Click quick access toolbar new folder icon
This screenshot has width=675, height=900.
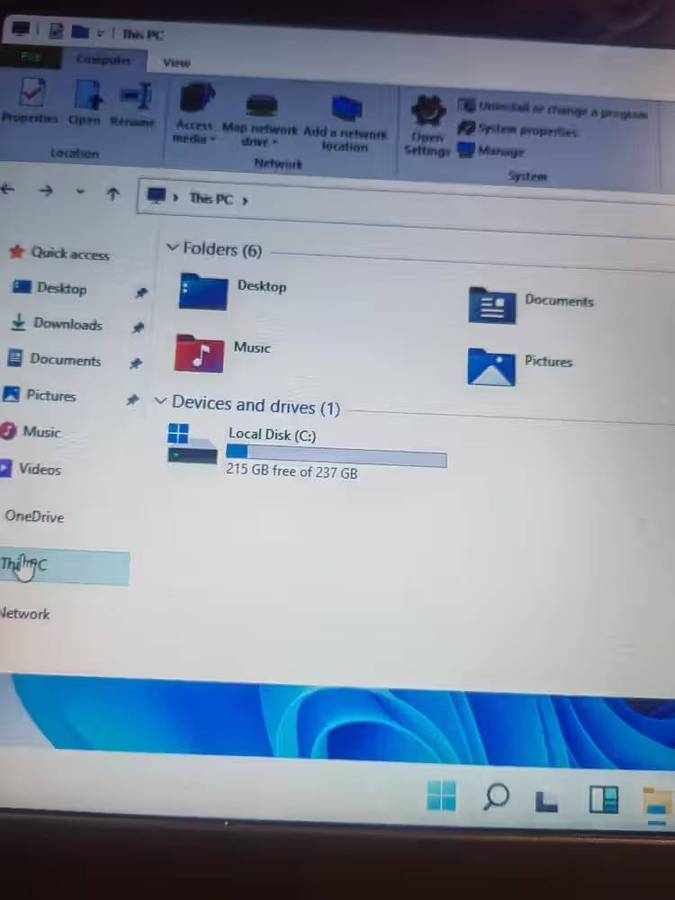coord(80,32)
